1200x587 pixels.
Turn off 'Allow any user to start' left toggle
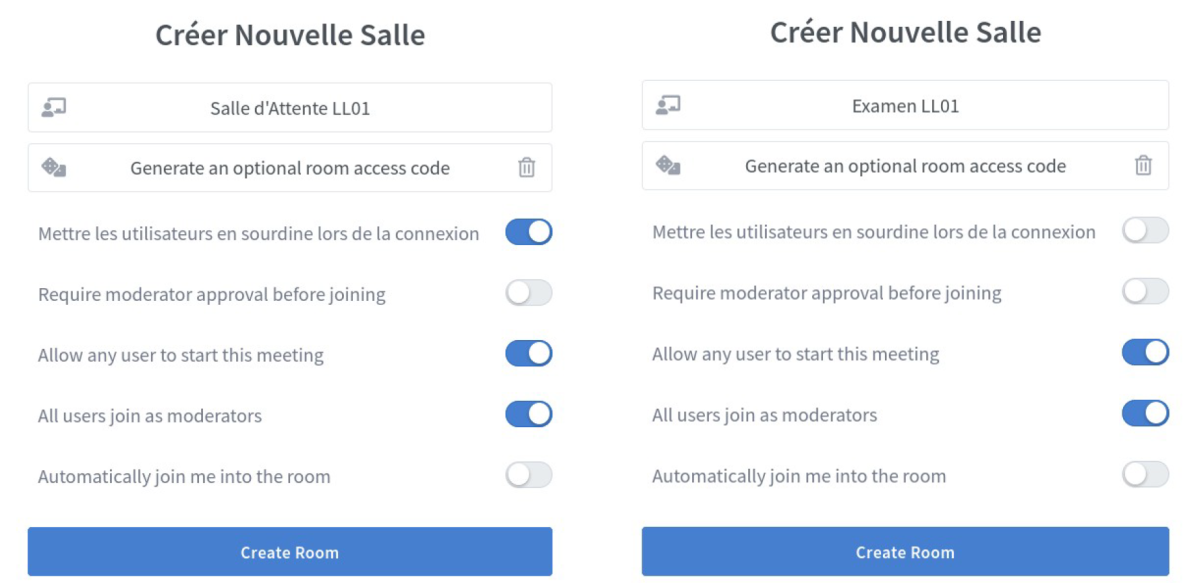coord(529,354)
